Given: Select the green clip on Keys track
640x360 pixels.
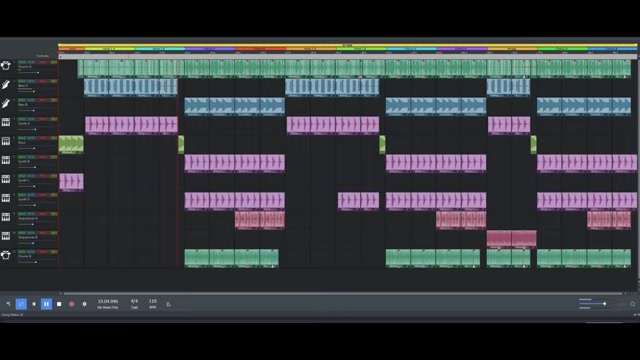Looking at the screenshot, I should (71, 145).
